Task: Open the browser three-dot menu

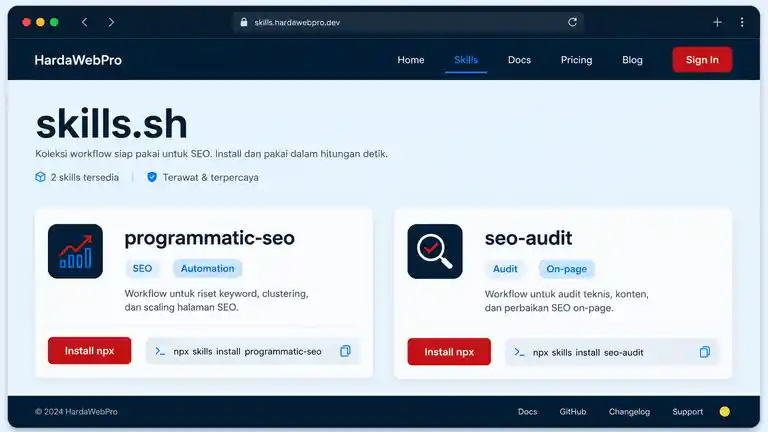Action: click(742, 22)
